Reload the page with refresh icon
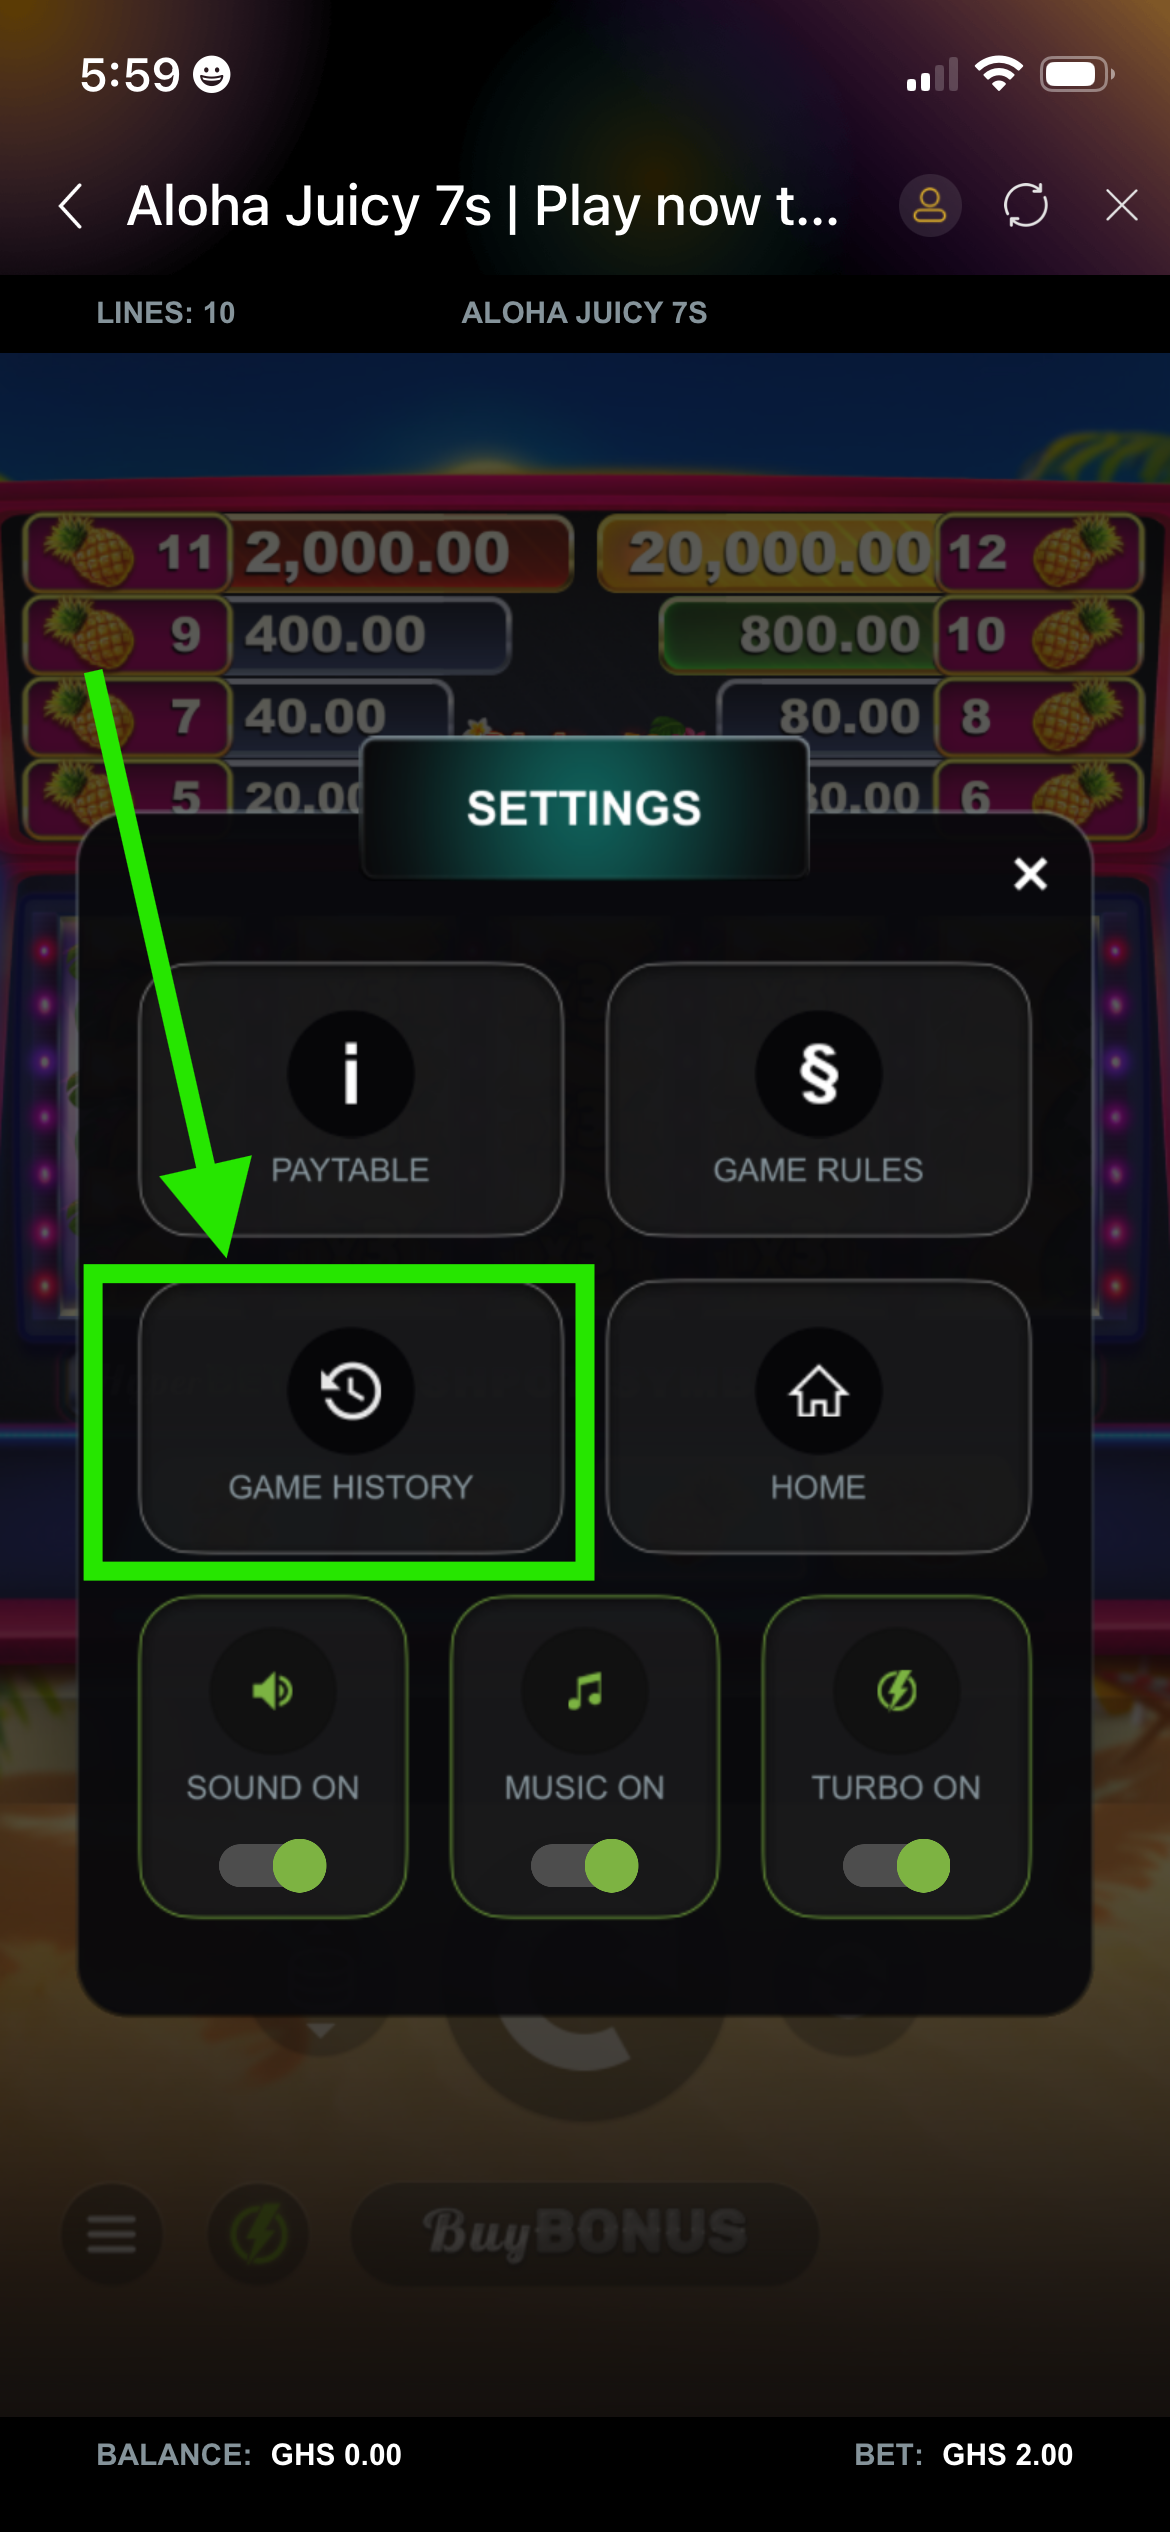 click(1026, 206)
